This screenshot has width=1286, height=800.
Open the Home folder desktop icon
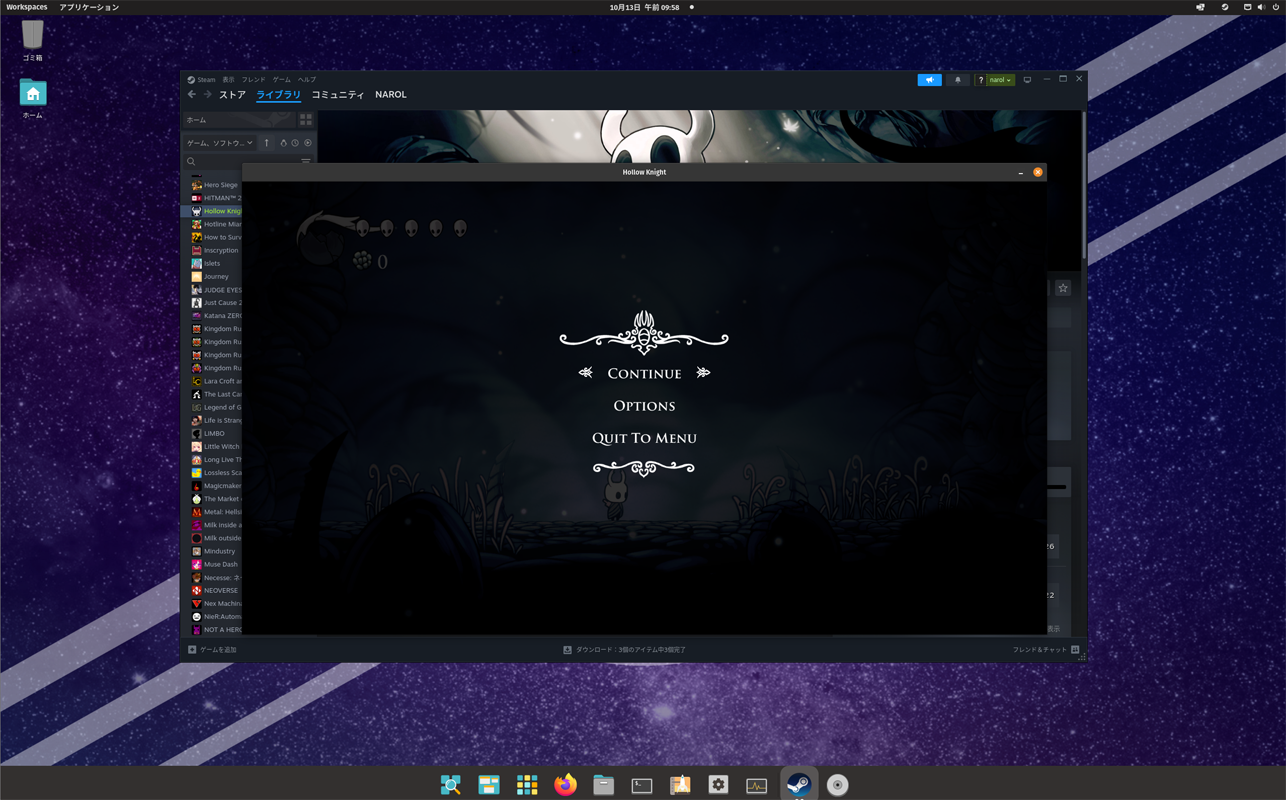[32, 93]
